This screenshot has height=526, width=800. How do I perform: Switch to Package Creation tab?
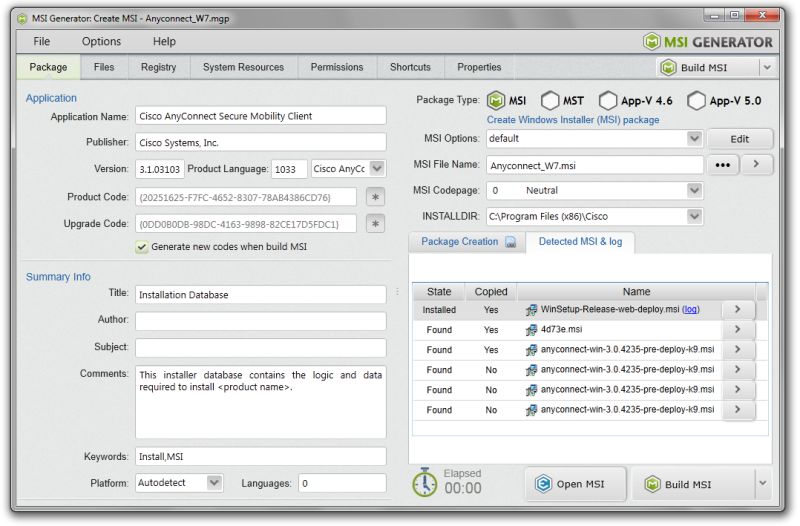(467, 242)
